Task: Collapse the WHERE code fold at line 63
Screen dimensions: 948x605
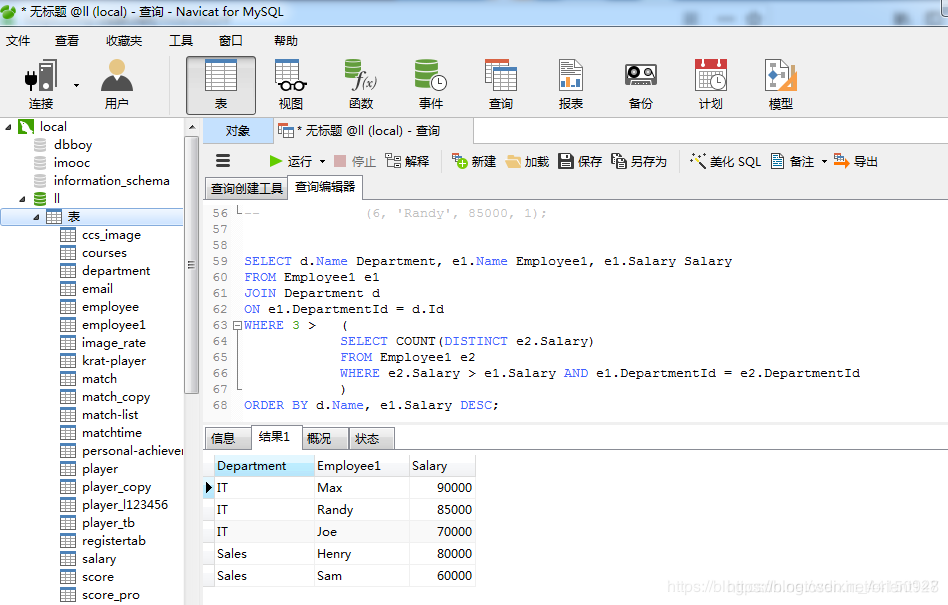Action: 238,325
